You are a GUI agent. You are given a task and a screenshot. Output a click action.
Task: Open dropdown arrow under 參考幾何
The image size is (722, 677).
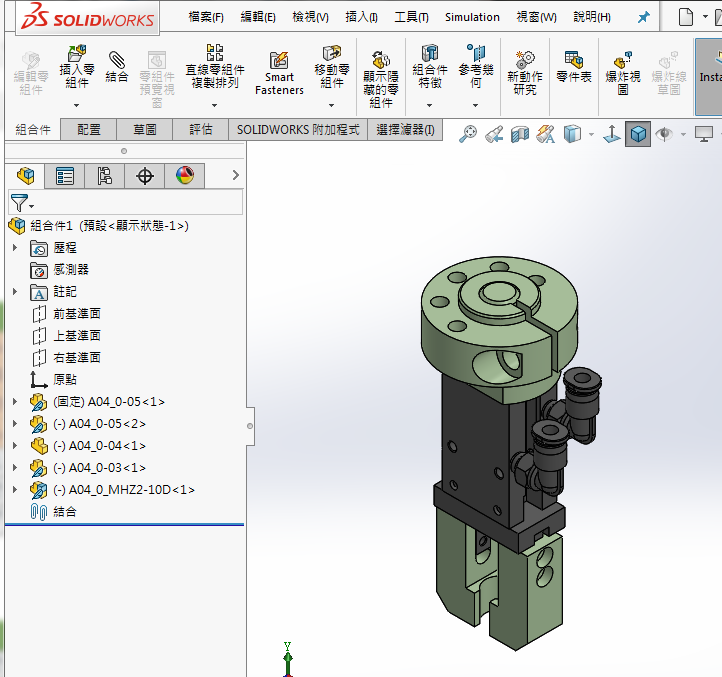(476, 105)
